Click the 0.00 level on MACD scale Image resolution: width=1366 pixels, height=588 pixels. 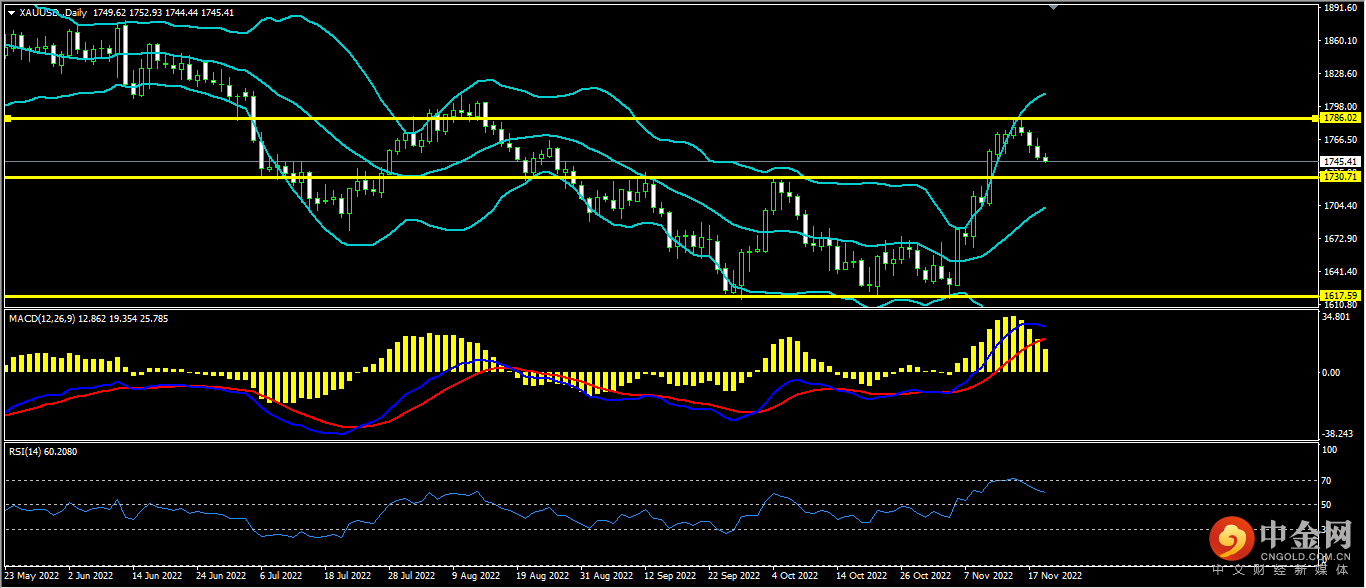(x=1330, y=372)
